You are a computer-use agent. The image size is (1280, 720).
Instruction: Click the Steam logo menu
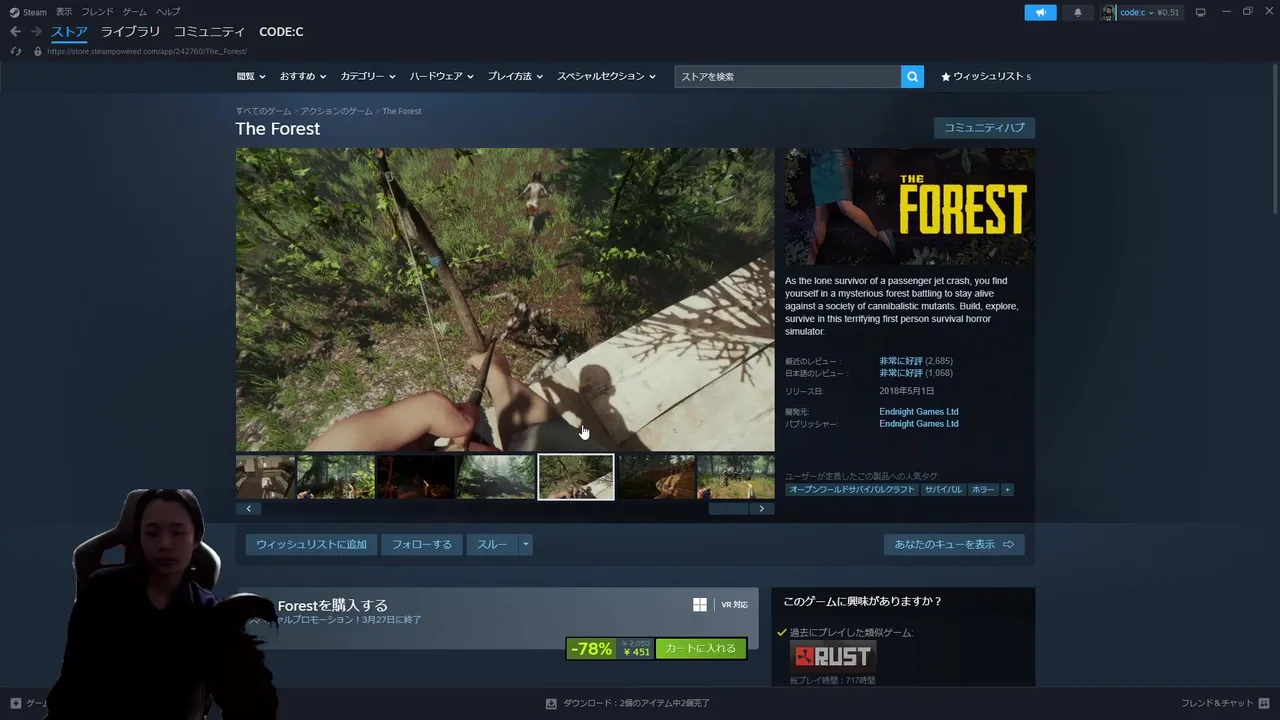(14, 12)
